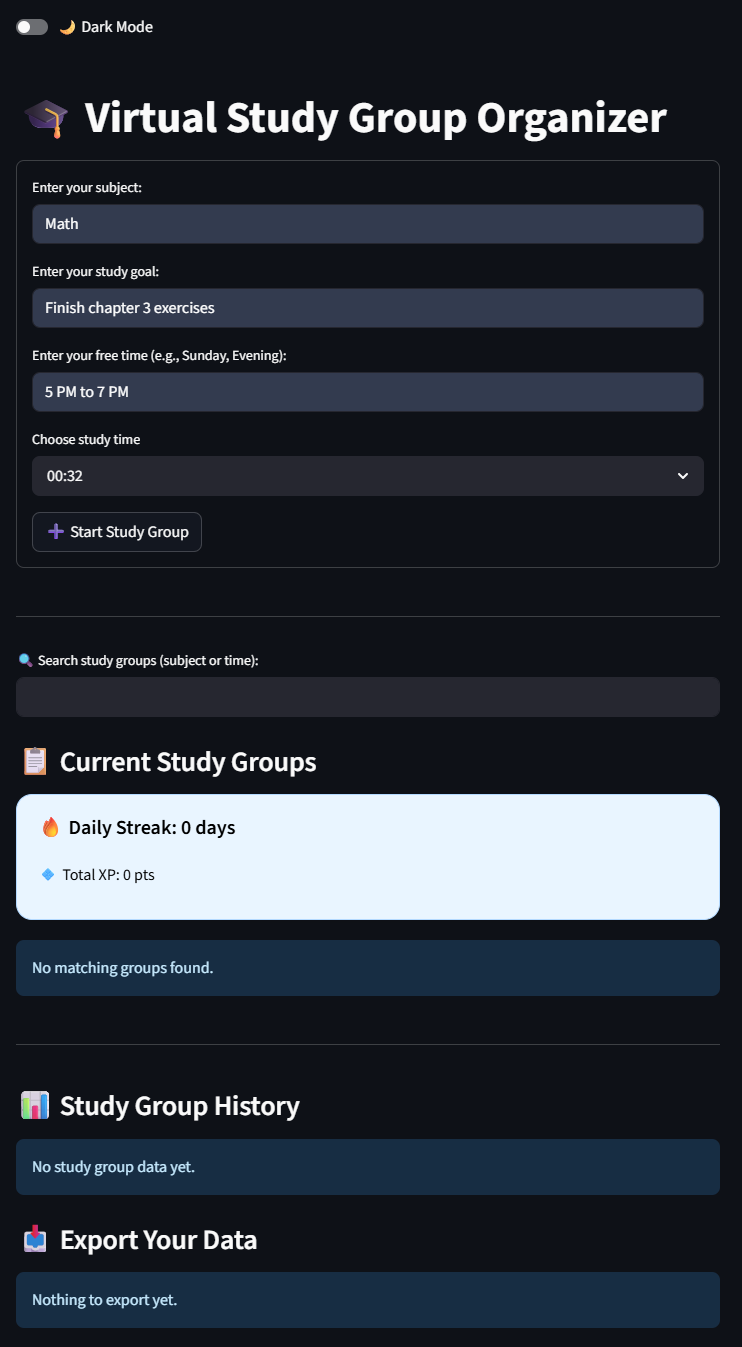Click the inbox tray icon near Export
742x1347 pixels.
tap(35, 1240)
